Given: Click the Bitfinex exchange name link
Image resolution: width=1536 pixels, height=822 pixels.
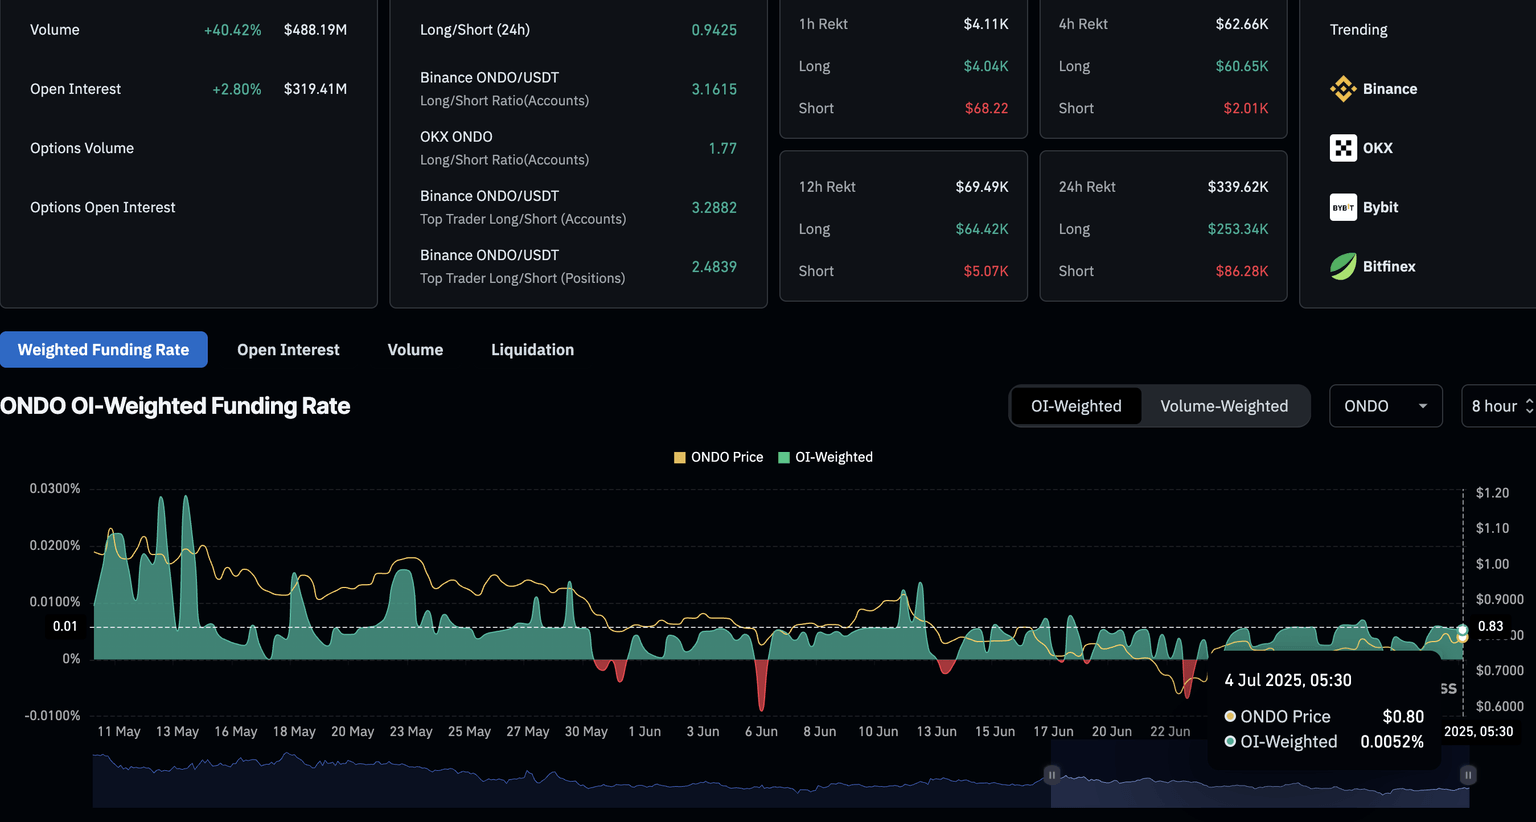Looking at the screenshot, I should point(1388,266).
